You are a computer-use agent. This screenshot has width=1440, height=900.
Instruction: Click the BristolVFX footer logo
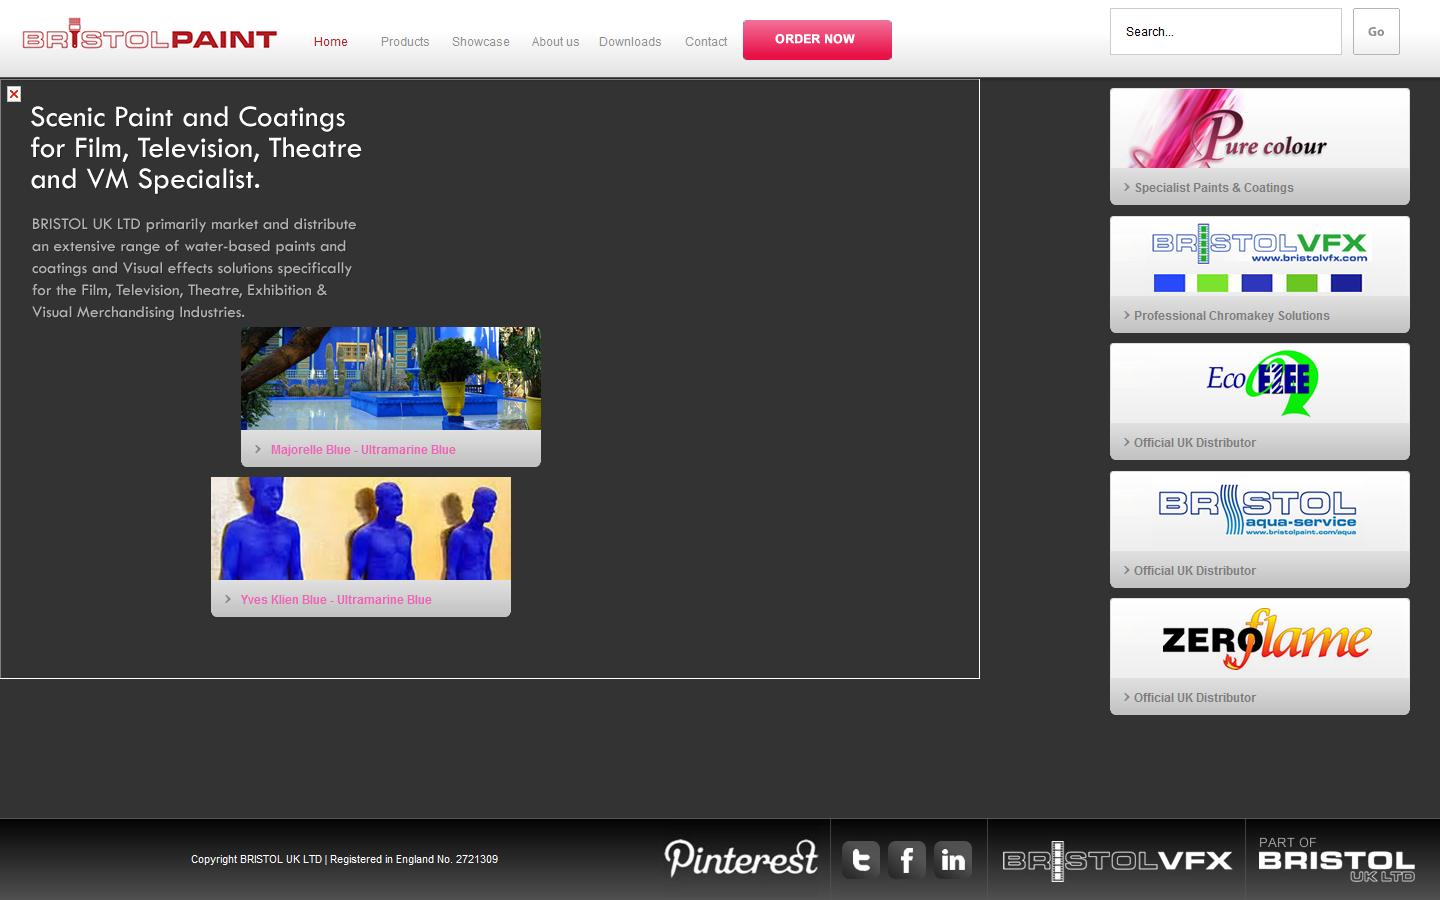pos(1117,860)
